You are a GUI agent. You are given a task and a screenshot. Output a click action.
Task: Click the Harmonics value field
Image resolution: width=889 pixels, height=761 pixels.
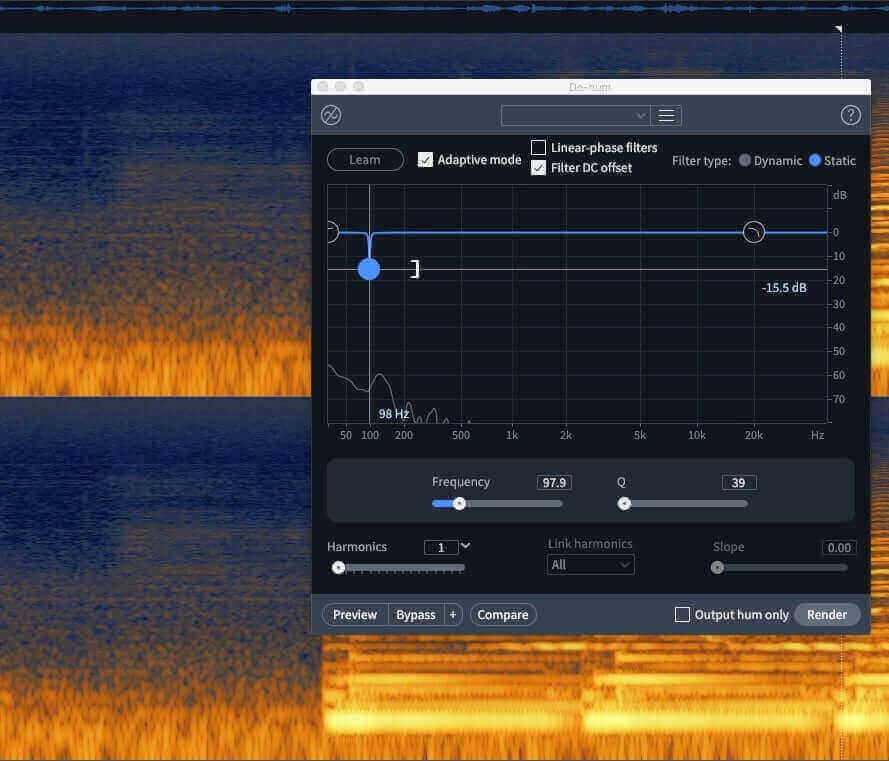[441, 547]
